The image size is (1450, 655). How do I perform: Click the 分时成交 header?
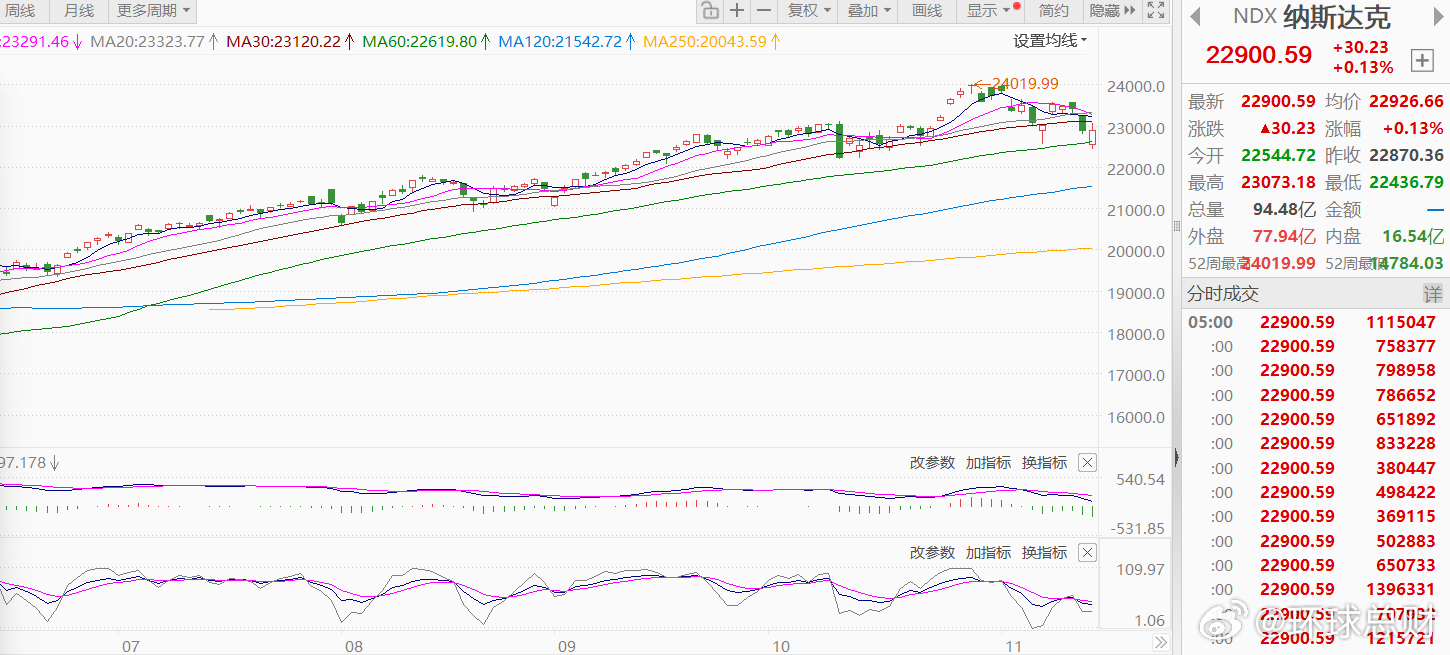click(x=1222, y=294)
